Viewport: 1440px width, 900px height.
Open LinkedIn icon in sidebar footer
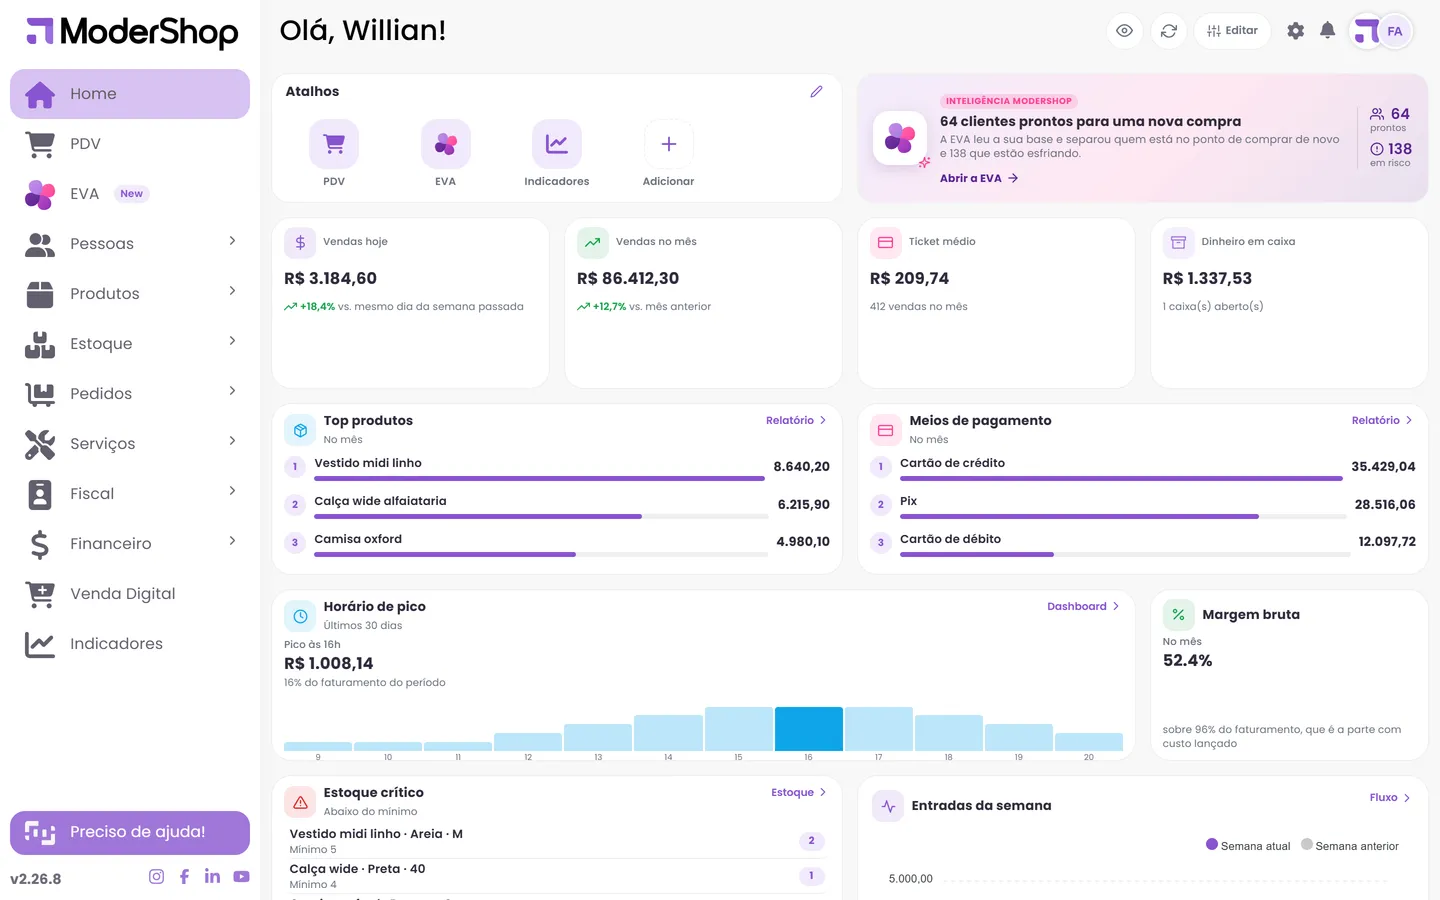pyautogui.click(x=212, y=877)
